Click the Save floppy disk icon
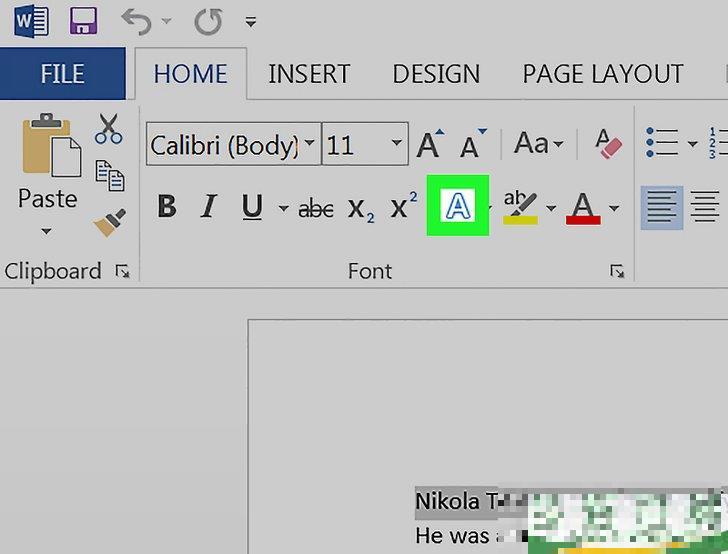The width and height of the screenshot is (728, 554). [x=83, y=20]
